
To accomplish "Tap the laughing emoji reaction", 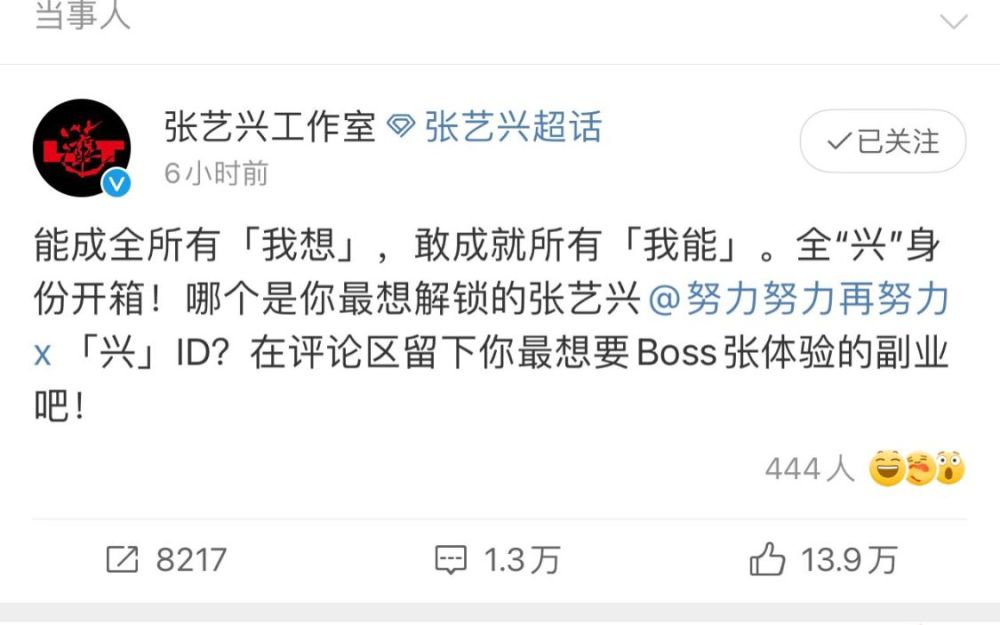I will coord(887,469).
